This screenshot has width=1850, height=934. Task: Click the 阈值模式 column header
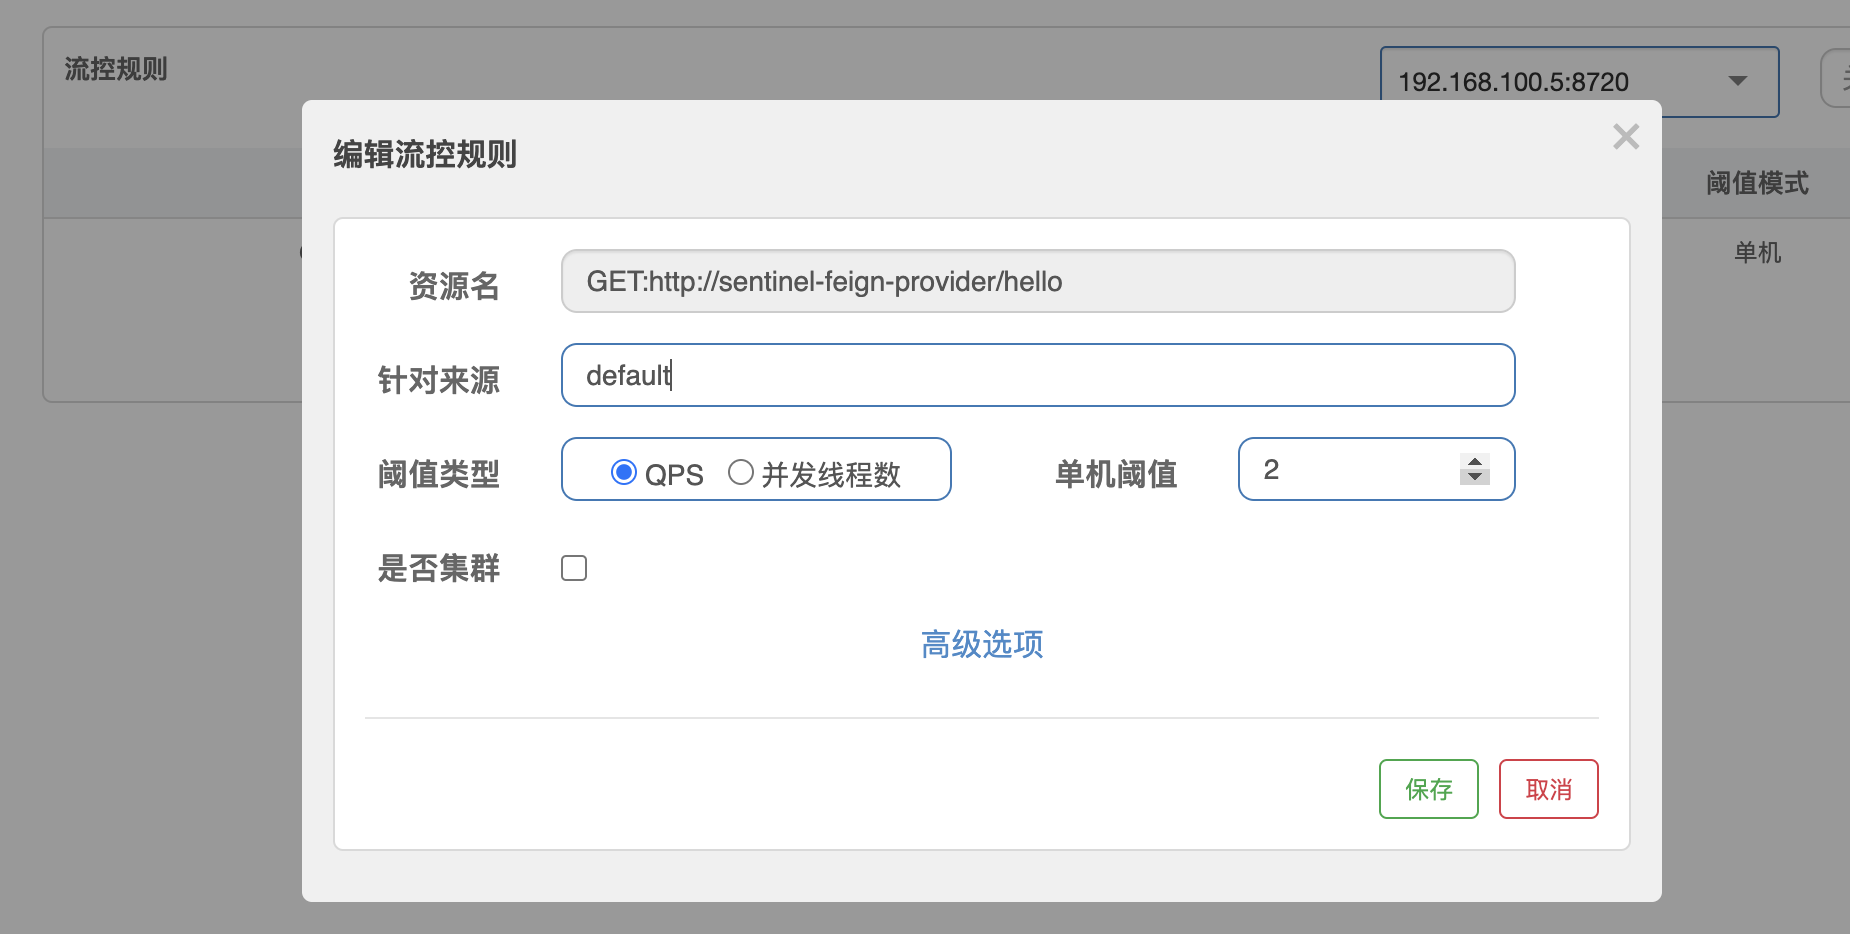[1758, 183]
